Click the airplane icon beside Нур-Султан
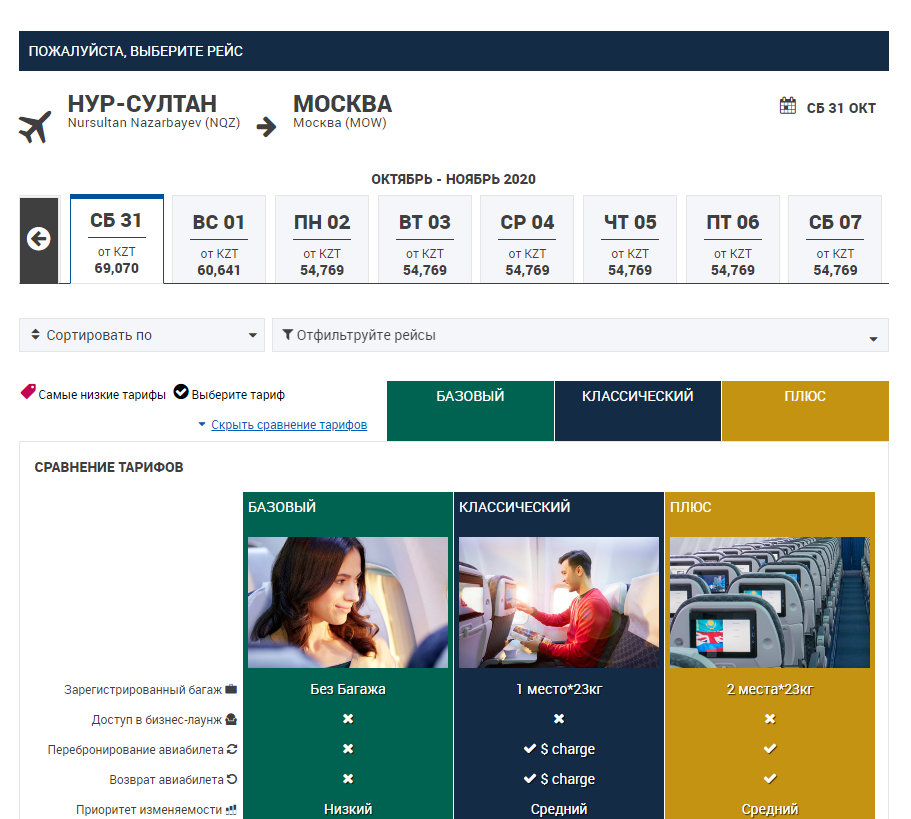Screen dimensions: 911x819 click(x=35, y=127)
